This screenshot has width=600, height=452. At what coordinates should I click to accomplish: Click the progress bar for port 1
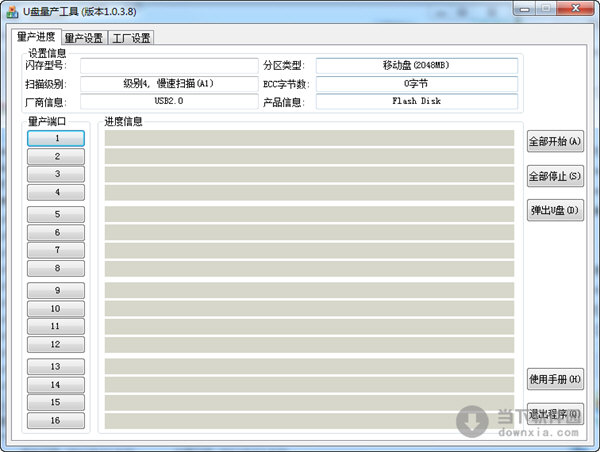tap(309, 138)
